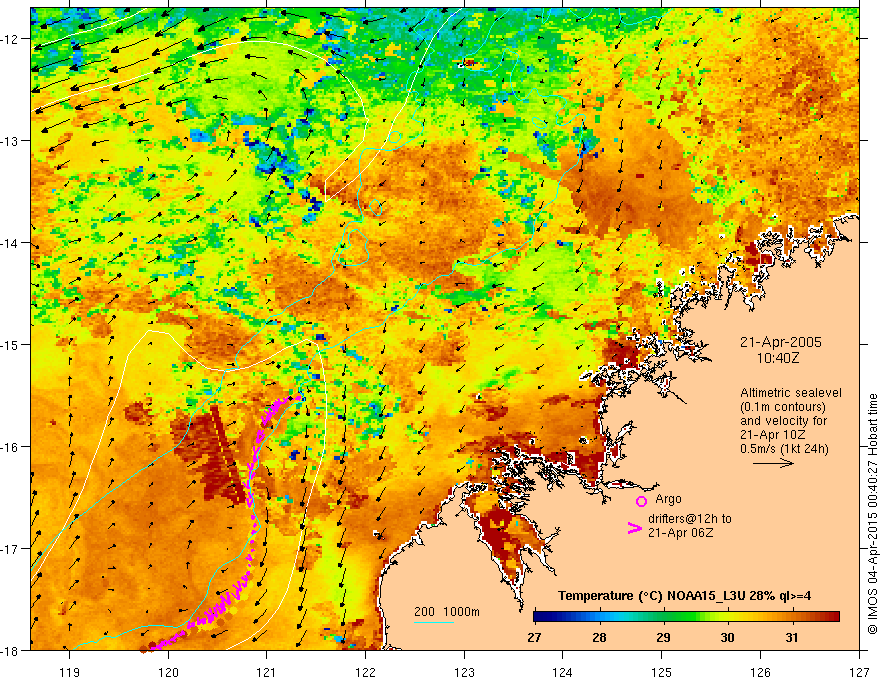Viewport: 880px width, 680px height.
Task: Click the '-17' latitude axis label
Action: pos(11,549)
